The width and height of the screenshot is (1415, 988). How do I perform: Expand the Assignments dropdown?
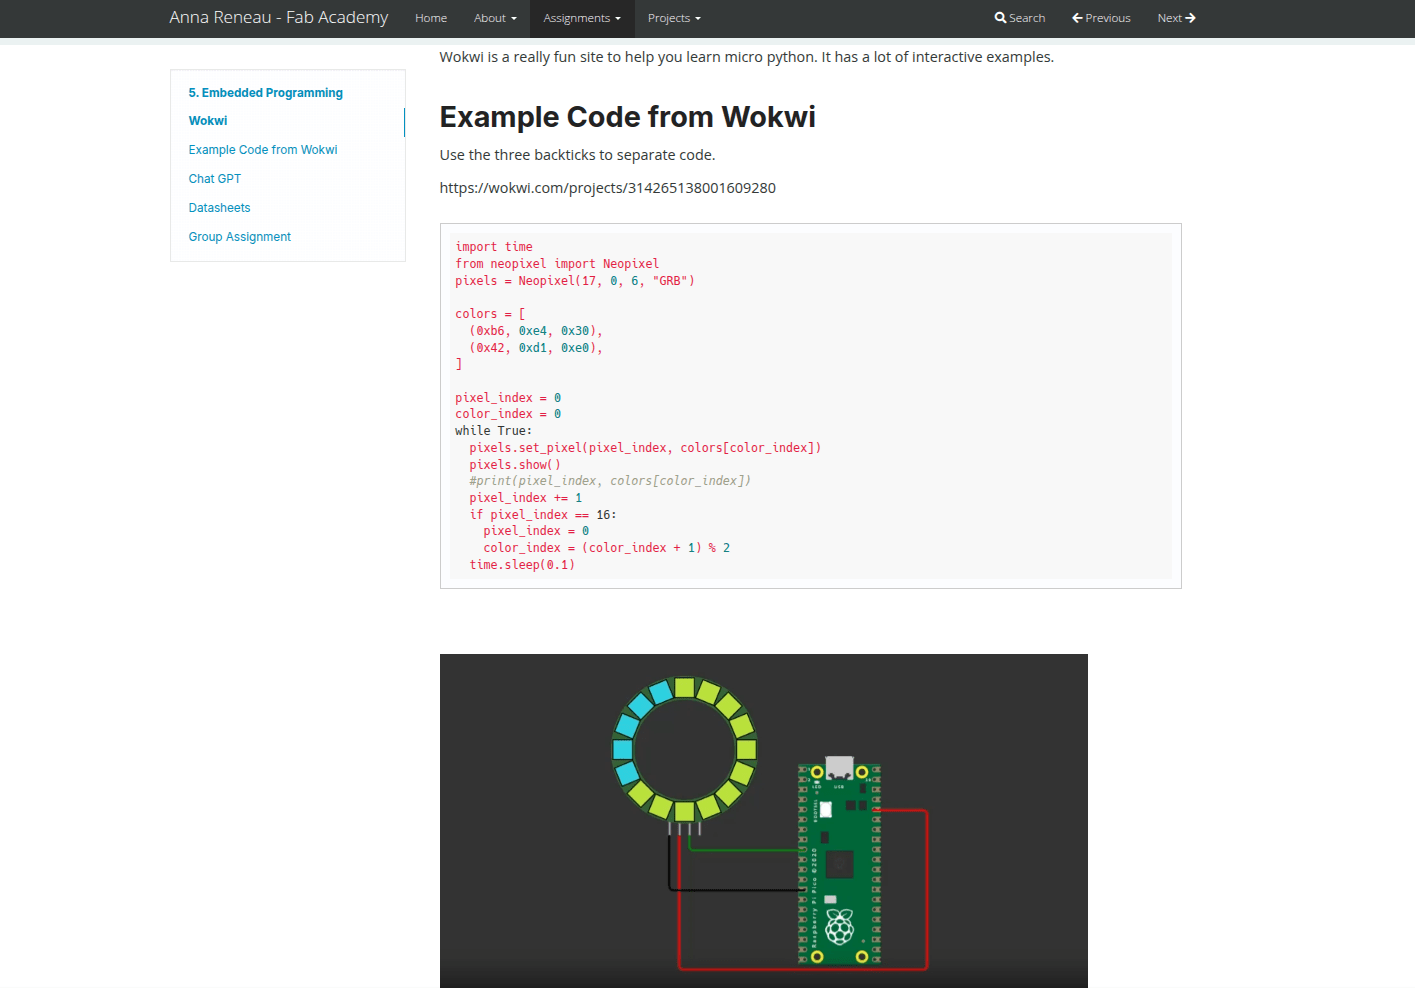tap(582, 18)
